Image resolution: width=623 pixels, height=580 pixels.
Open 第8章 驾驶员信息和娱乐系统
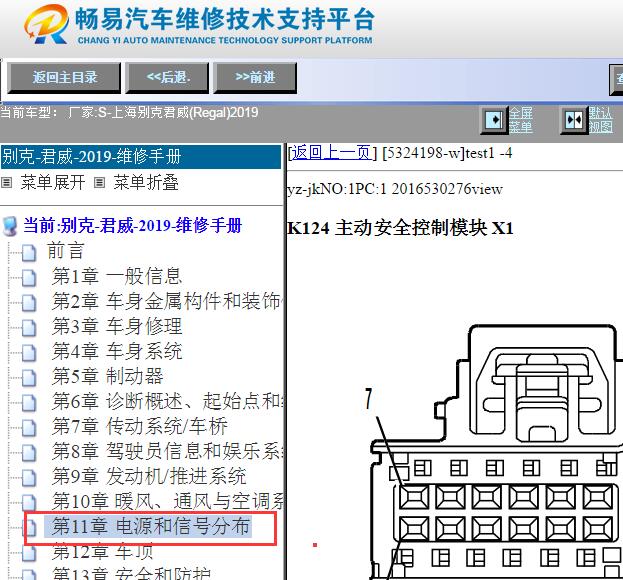click(x=167, y=452)
